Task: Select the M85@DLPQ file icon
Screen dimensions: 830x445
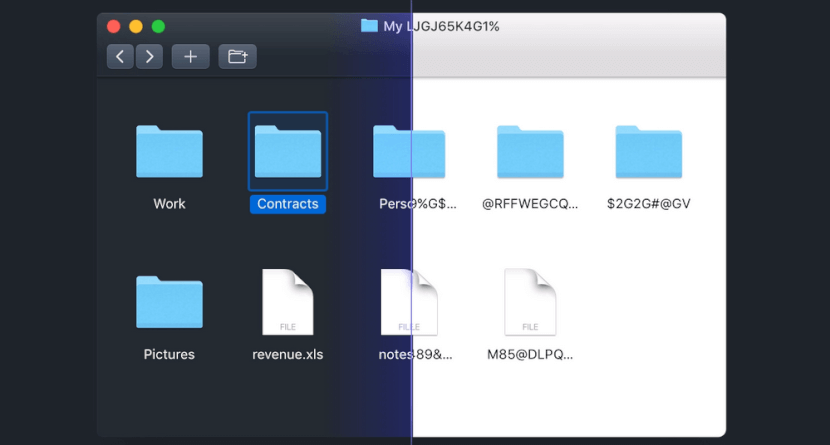Action: point(530,302)
